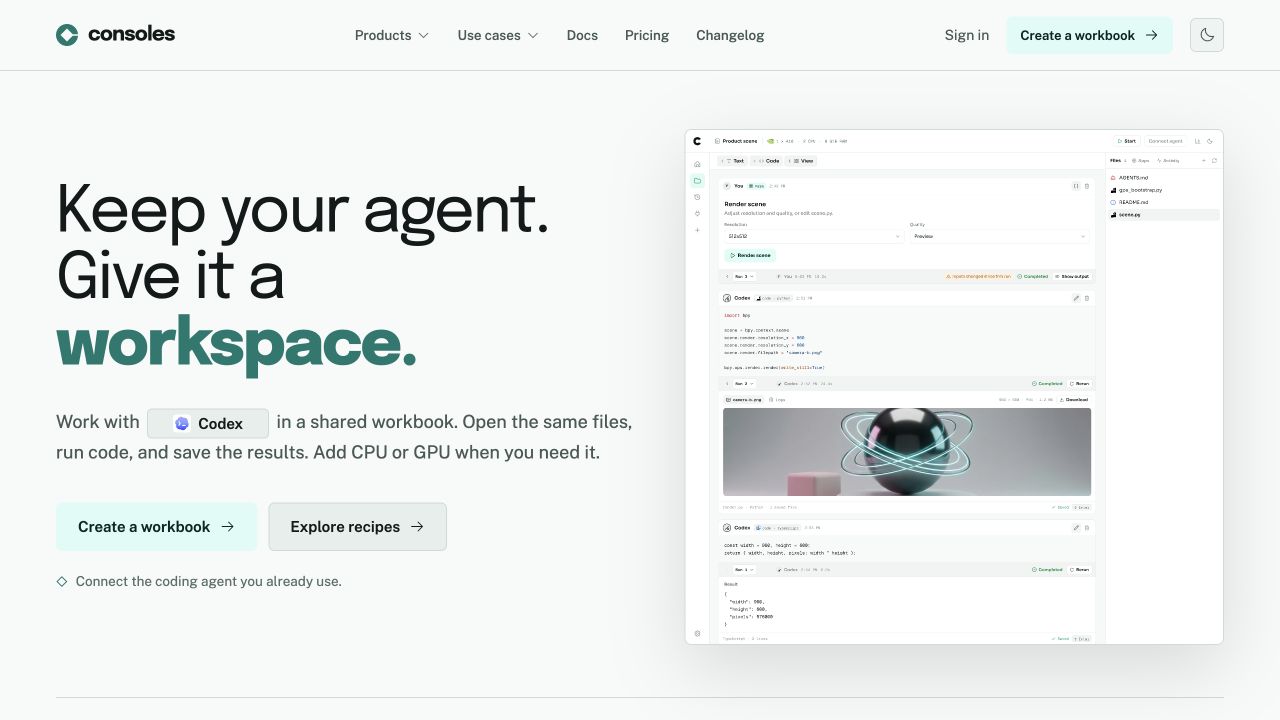Go to Pricing
This screenshot has width=1280, height=720.
(647, 35)
